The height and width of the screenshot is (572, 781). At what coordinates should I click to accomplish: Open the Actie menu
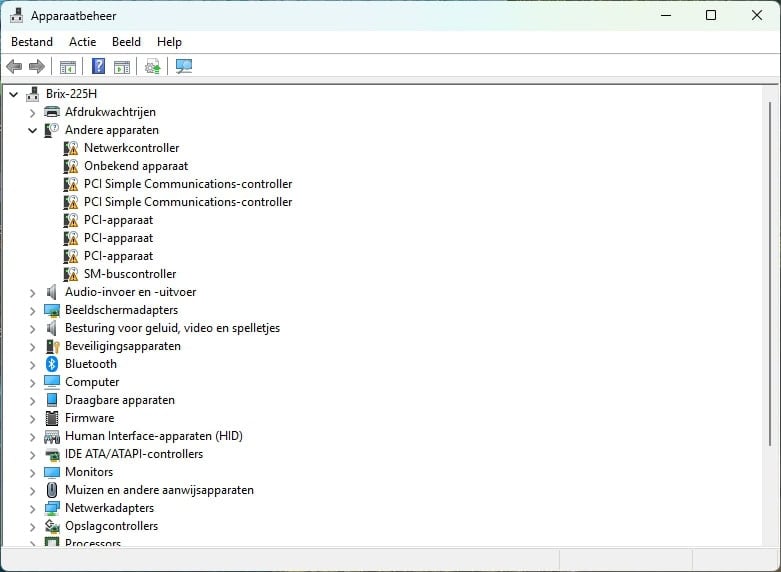(82, 42)
